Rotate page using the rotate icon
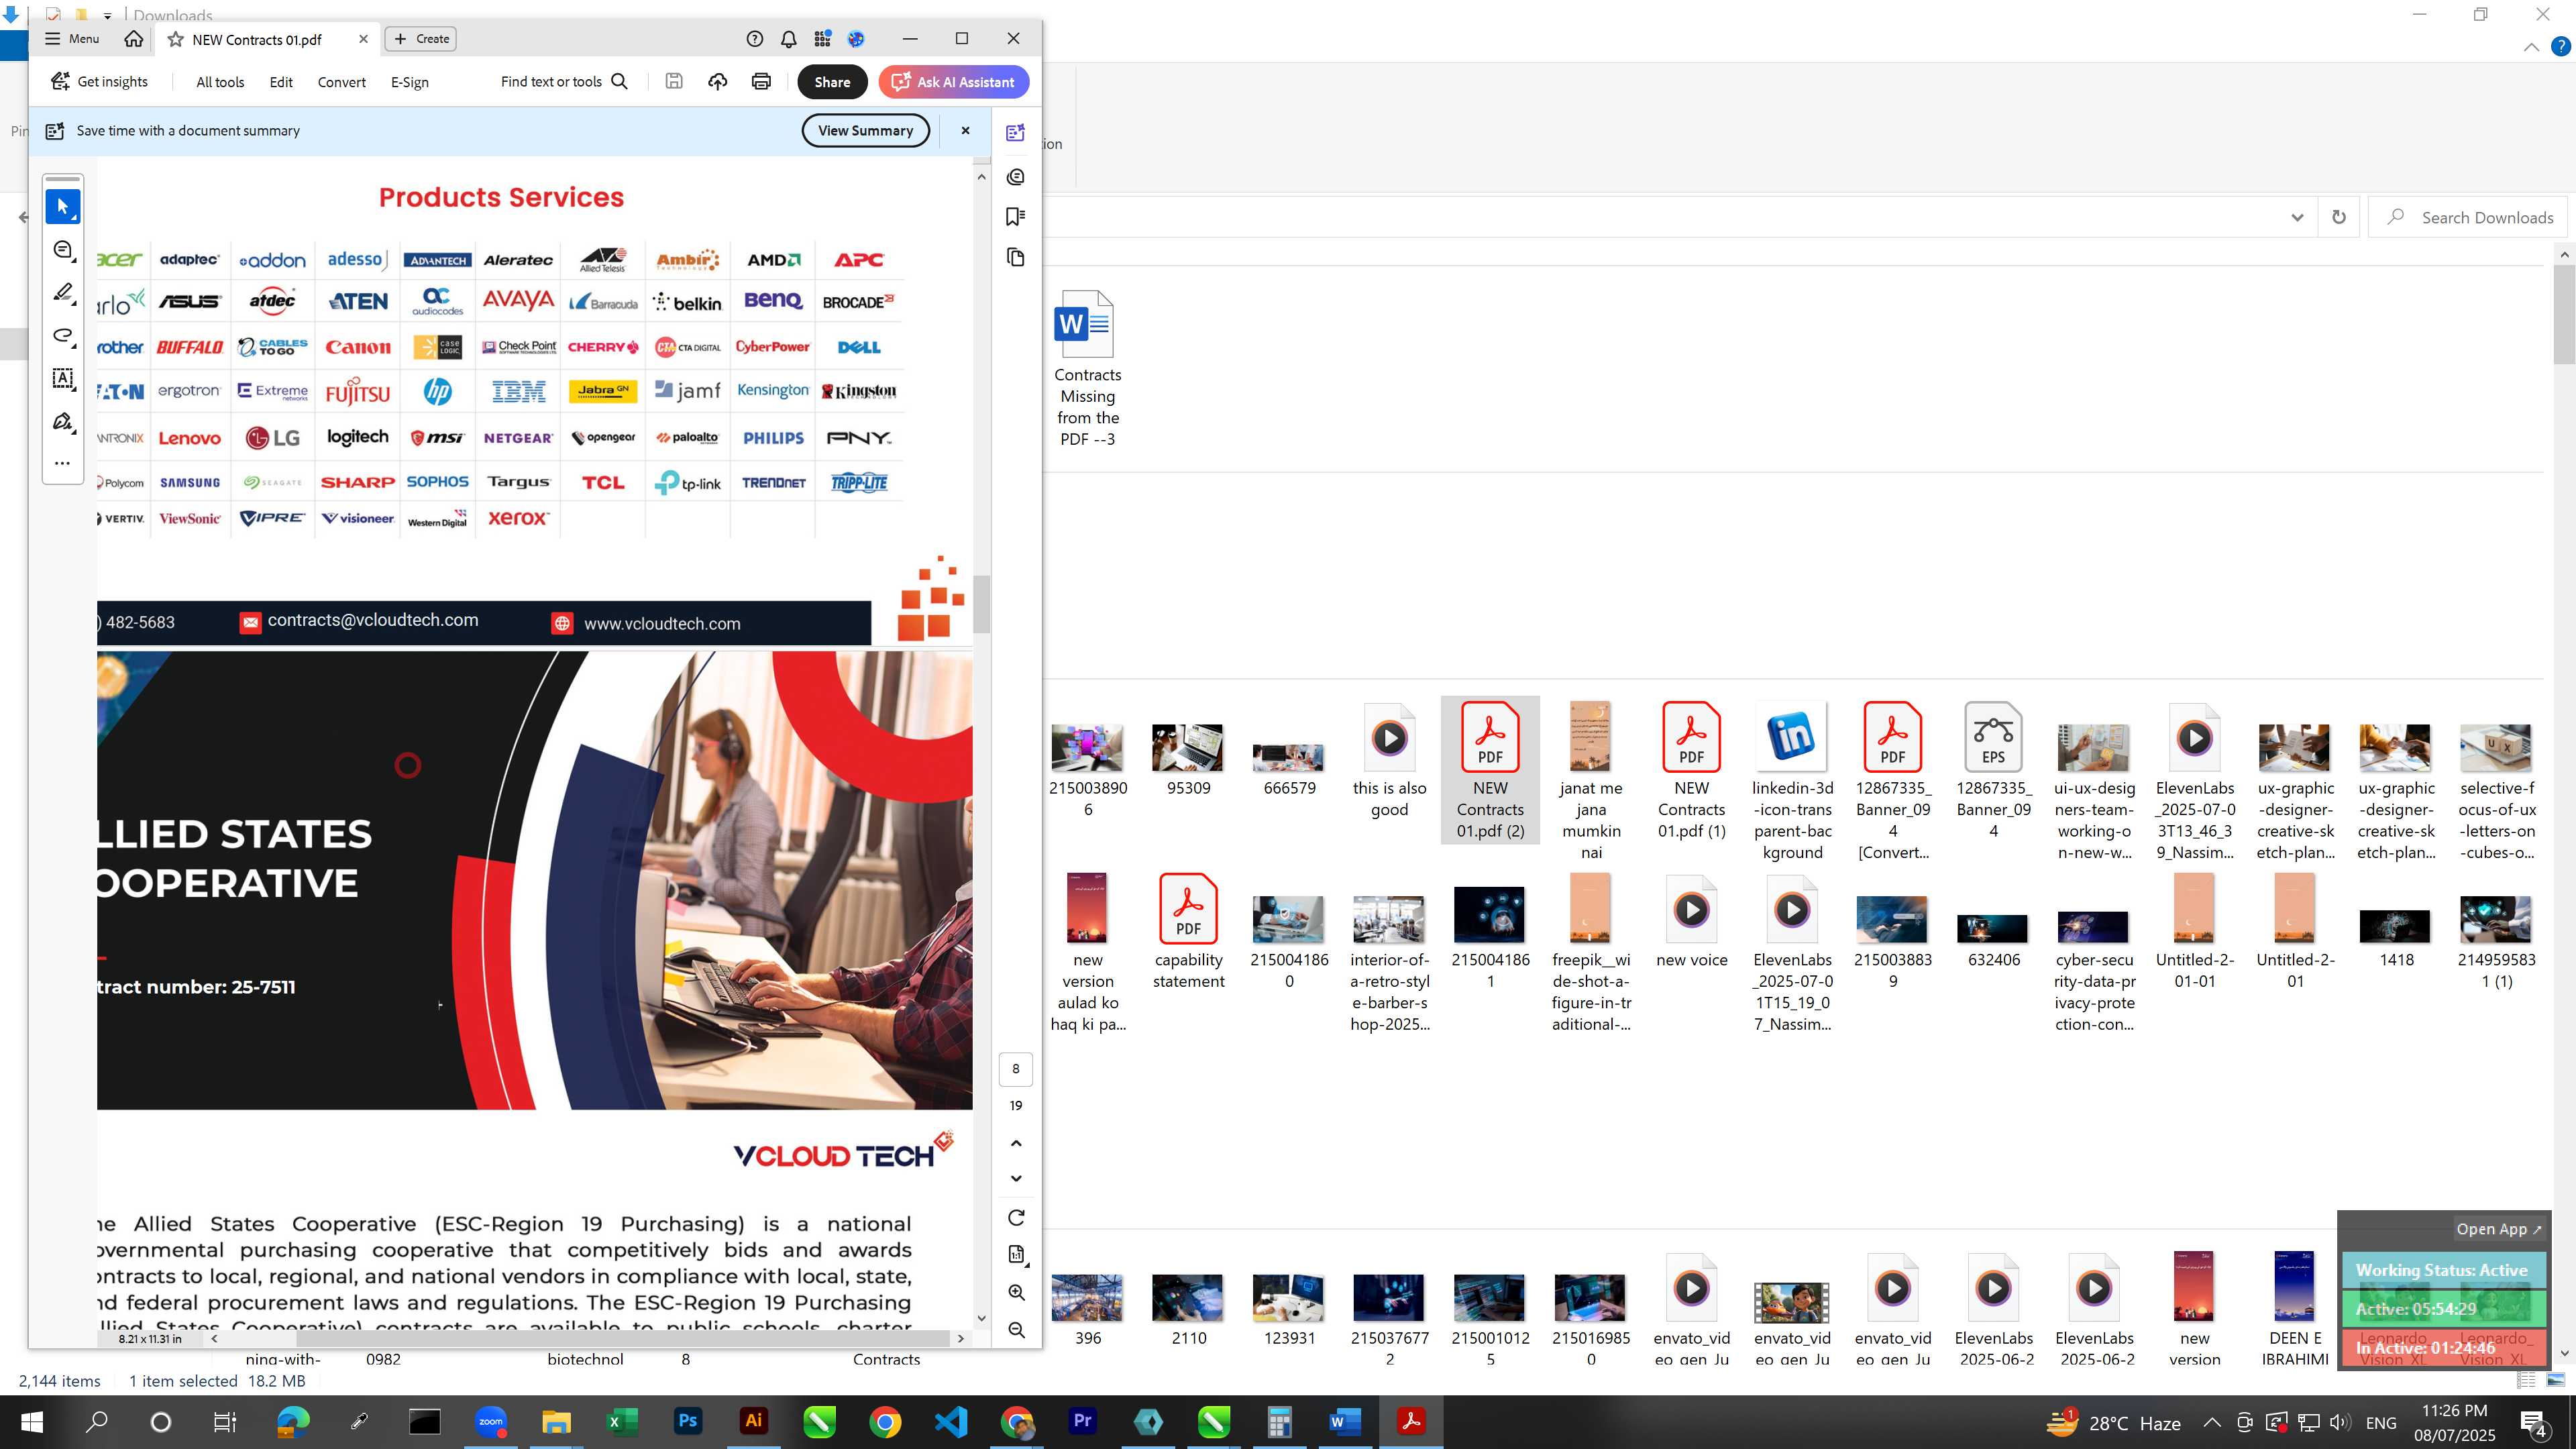This screenshot has height=1449, width=2576. pos(1016,1218)
